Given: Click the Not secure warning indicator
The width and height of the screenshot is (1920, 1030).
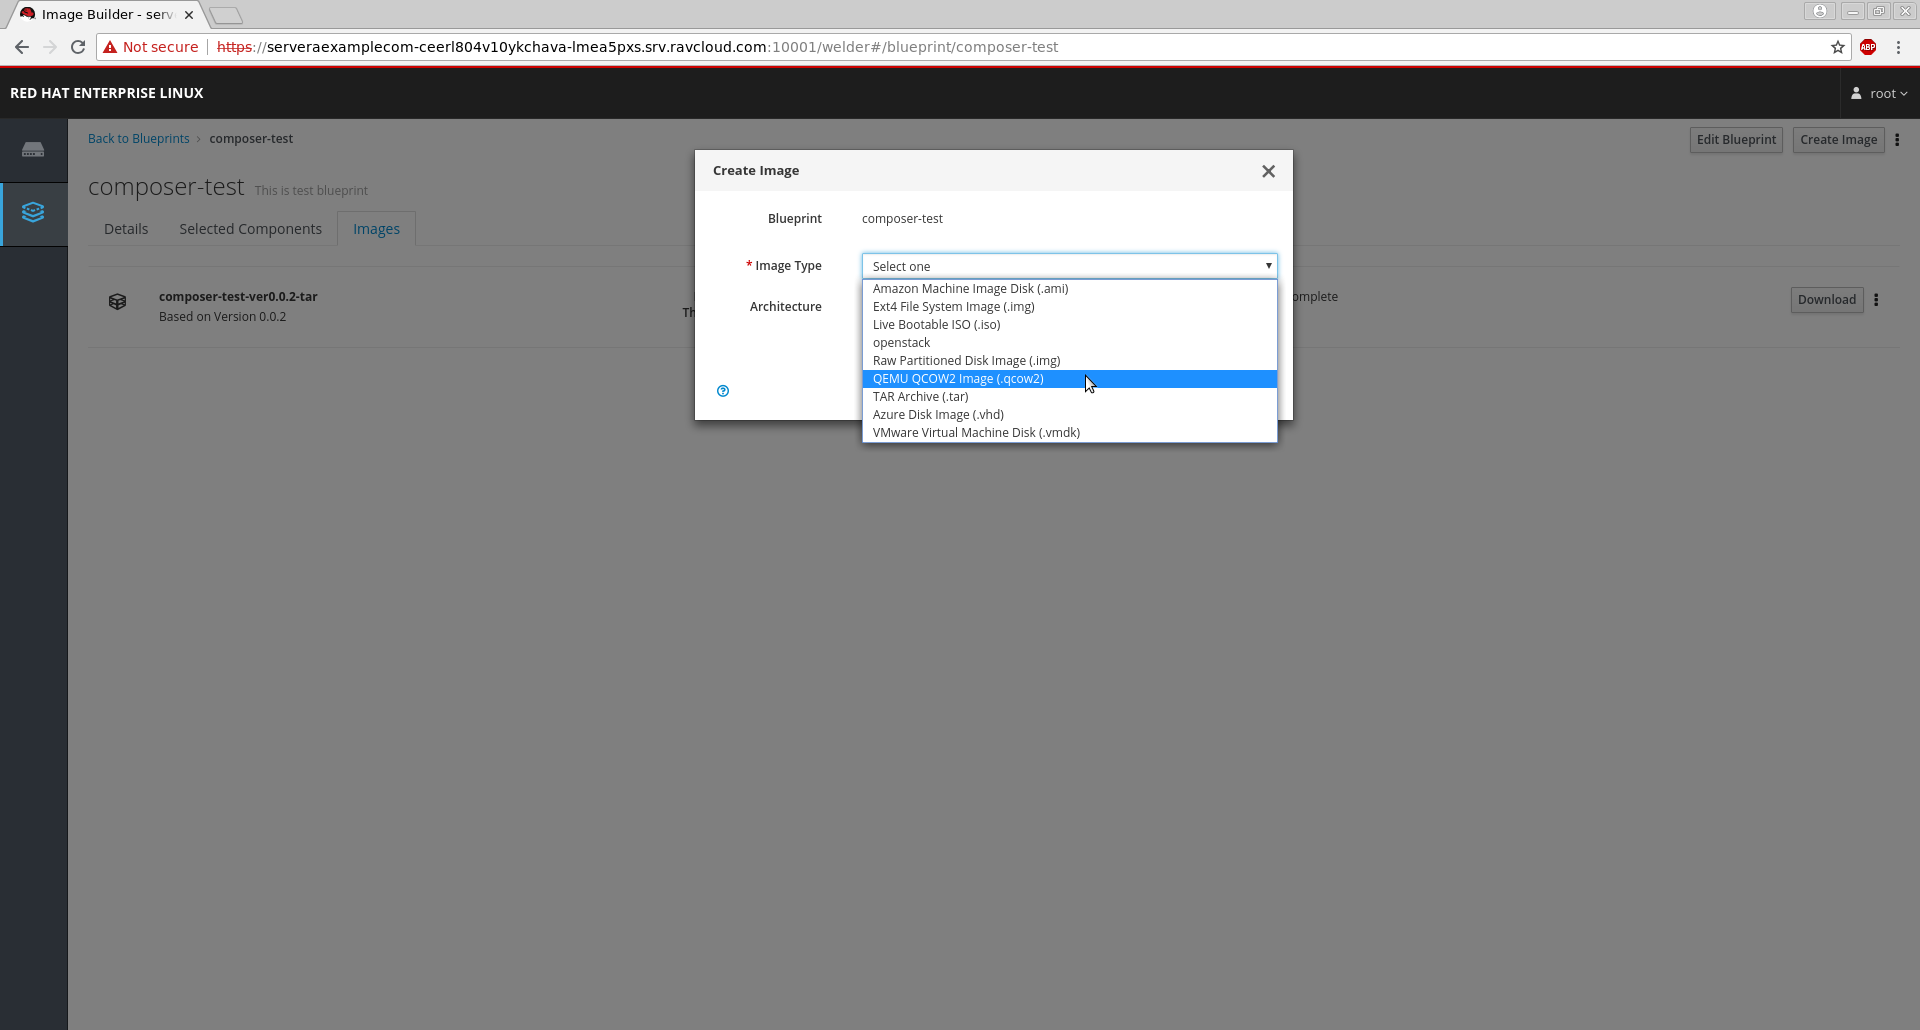Looking at the screenshot, I should click(151, 47).
